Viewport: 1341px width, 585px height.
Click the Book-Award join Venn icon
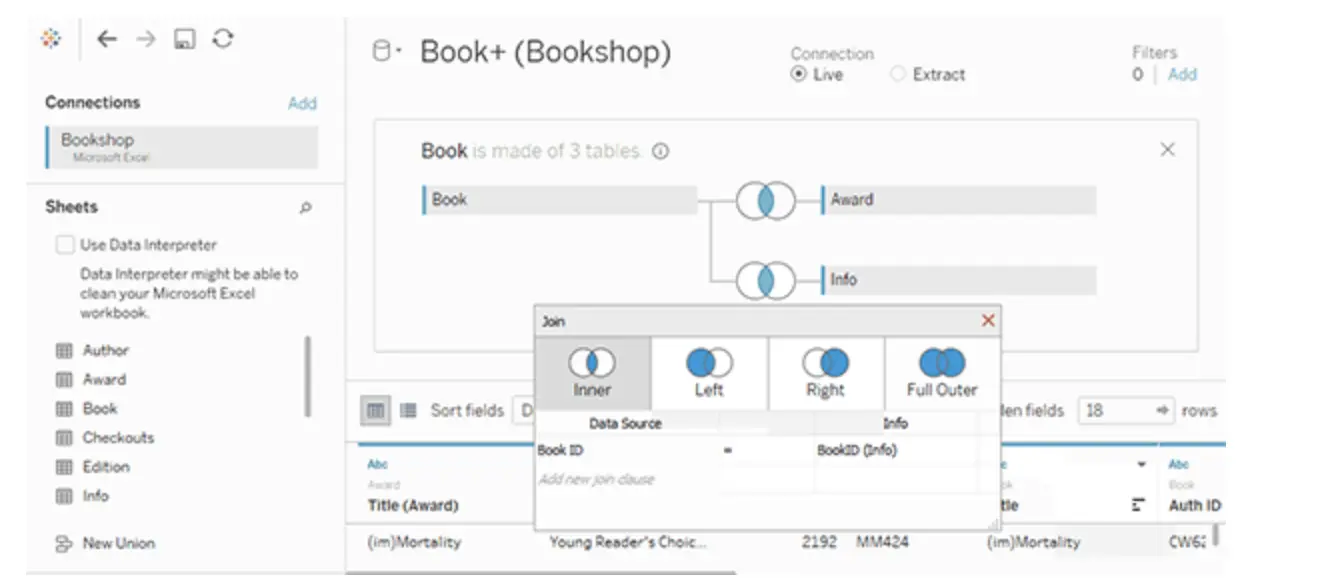(x=766, y=201)
